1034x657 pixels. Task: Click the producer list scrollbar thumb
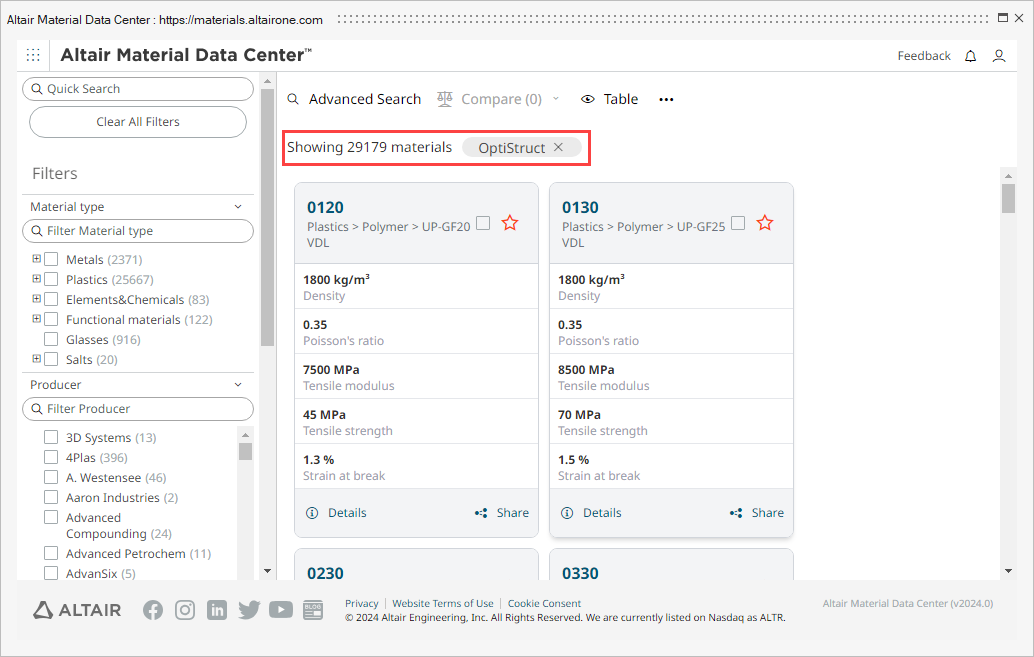tap(245, 451)
